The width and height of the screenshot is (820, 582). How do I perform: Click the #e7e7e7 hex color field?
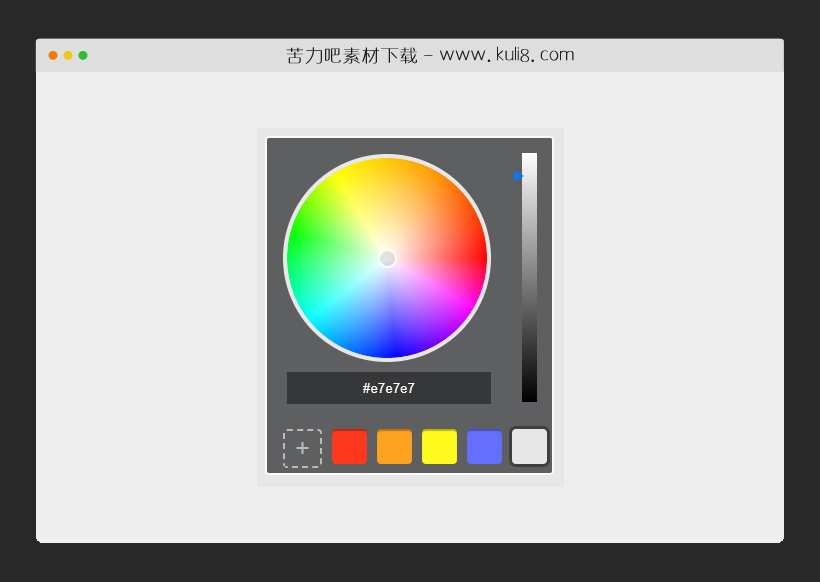click(388, 388)
